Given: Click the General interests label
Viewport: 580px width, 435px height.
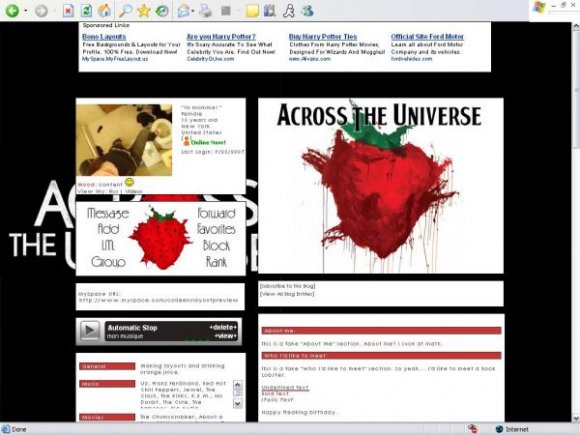Looking at the screenshot, I should coord(107,366).
